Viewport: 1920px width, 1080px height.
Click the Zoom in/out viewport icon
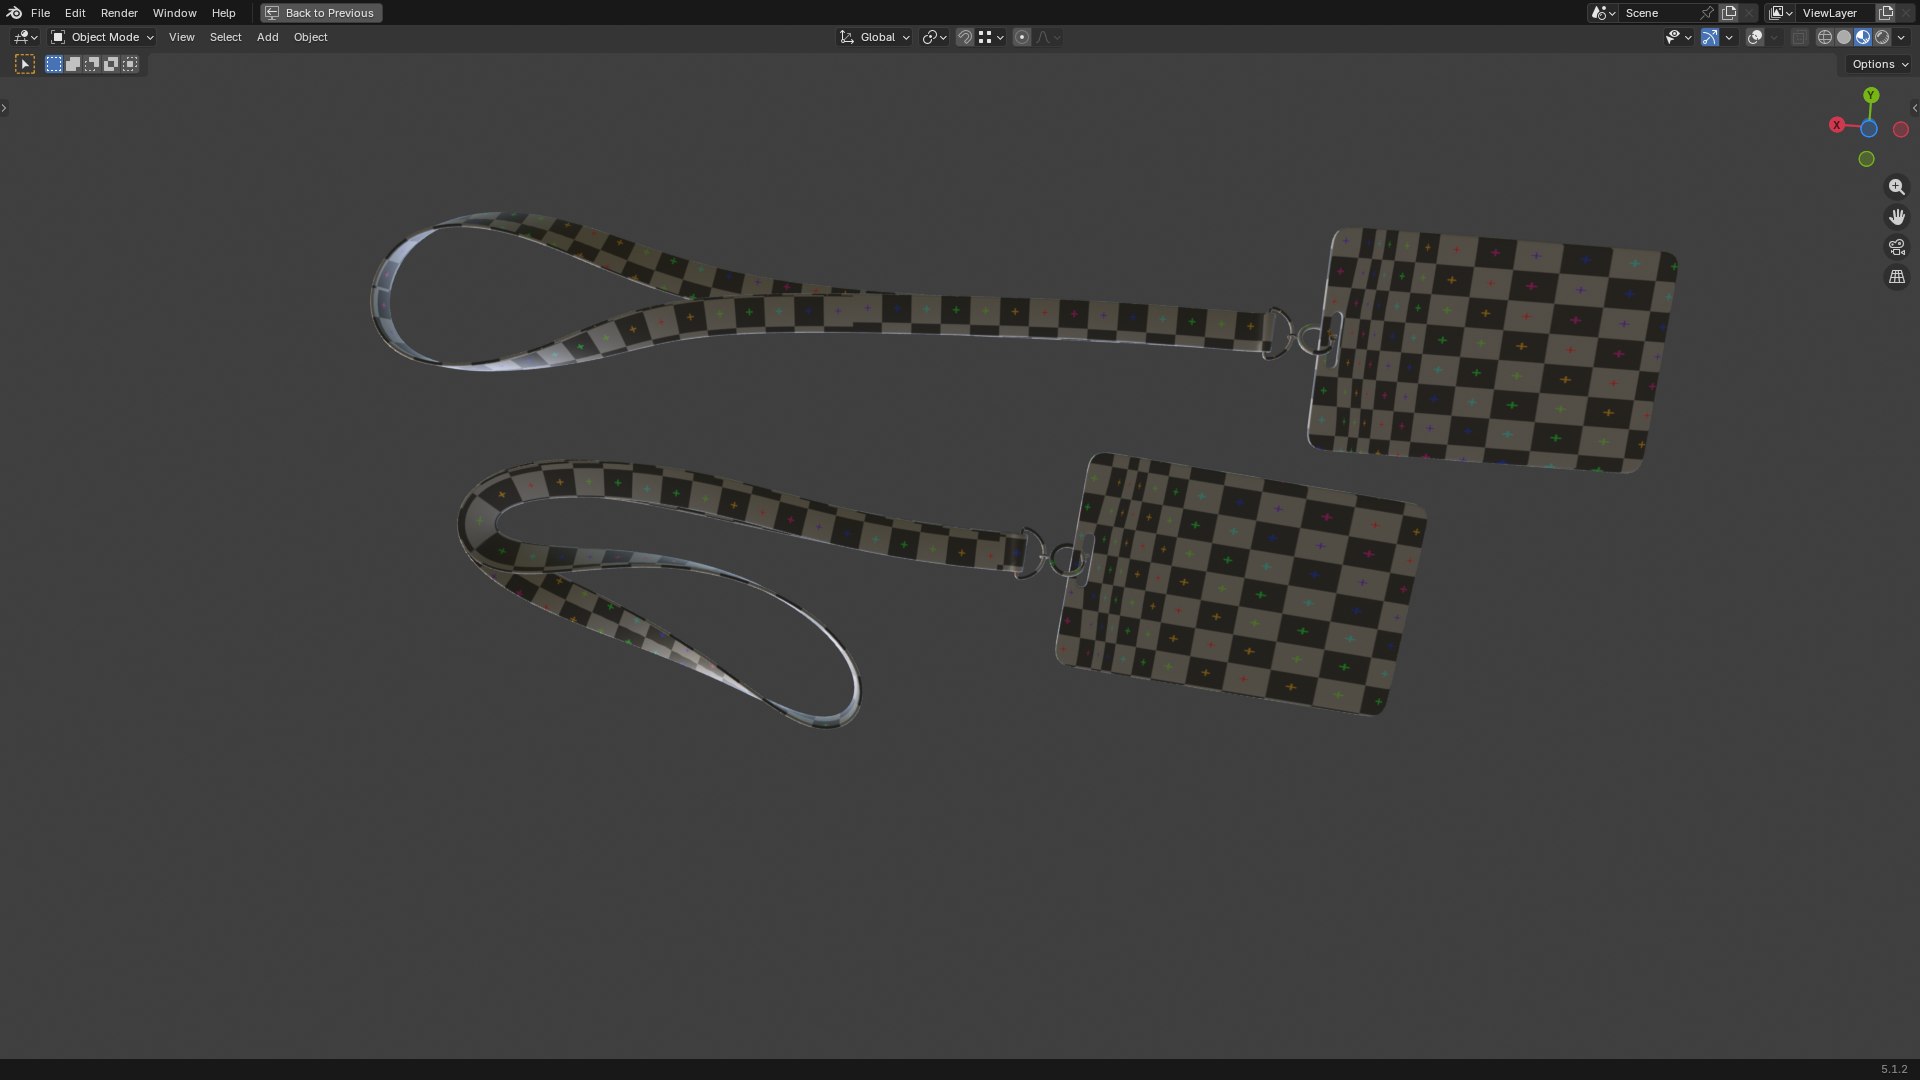pos(1897,187)
